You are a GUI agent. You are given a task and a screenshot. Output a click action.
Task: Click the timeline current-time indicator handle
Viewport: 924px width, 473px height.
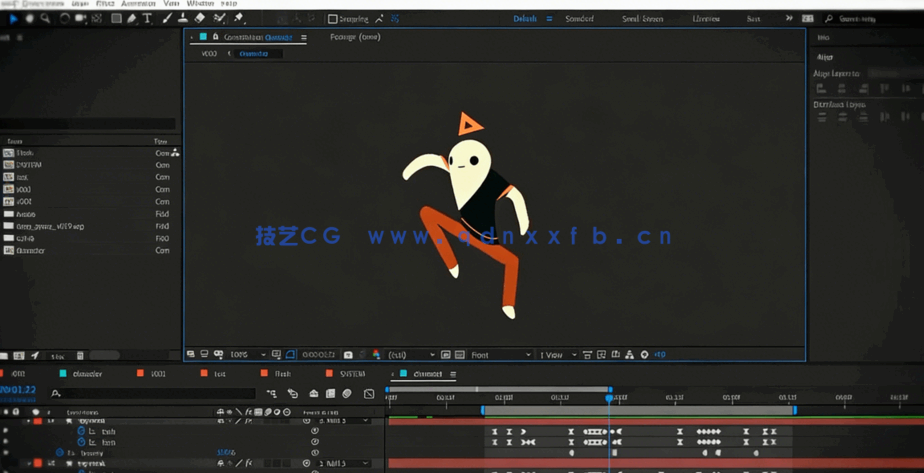pyautogui.click(x=609, y=397)
